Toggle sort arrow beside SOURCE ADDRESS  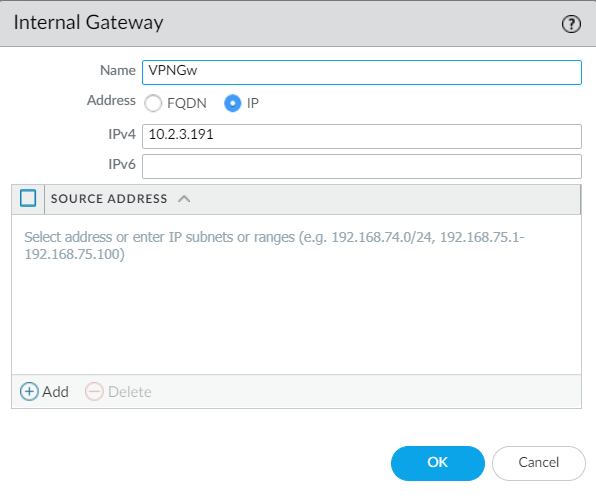pos(184,198)
